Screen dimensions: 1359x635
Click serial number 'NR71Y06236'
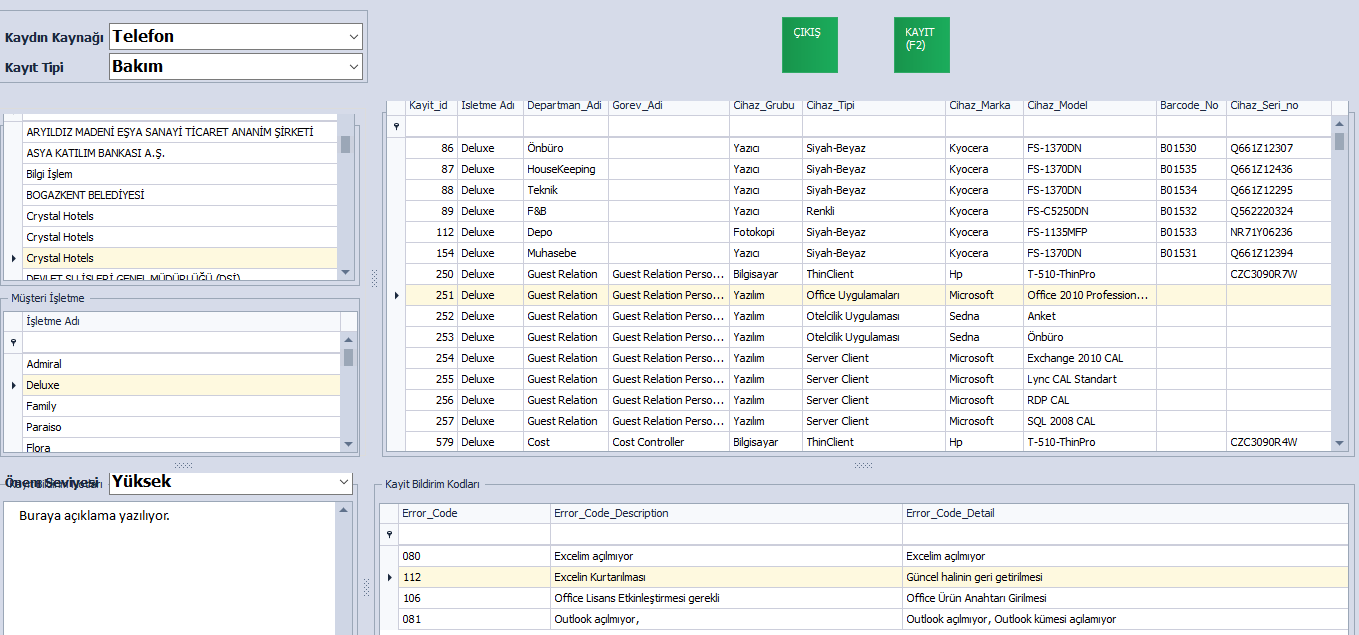pos(1279,232)
